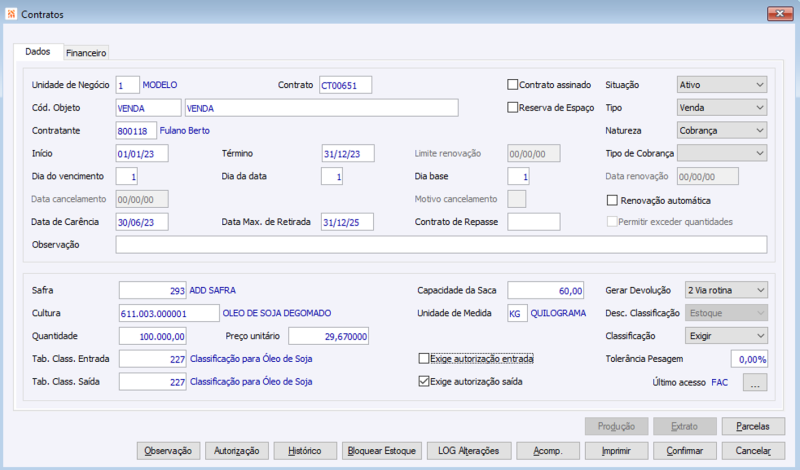The height and width of the screenshot is (470, 800).
Task: Click the Observação button
Action: (x=168, y=451)
